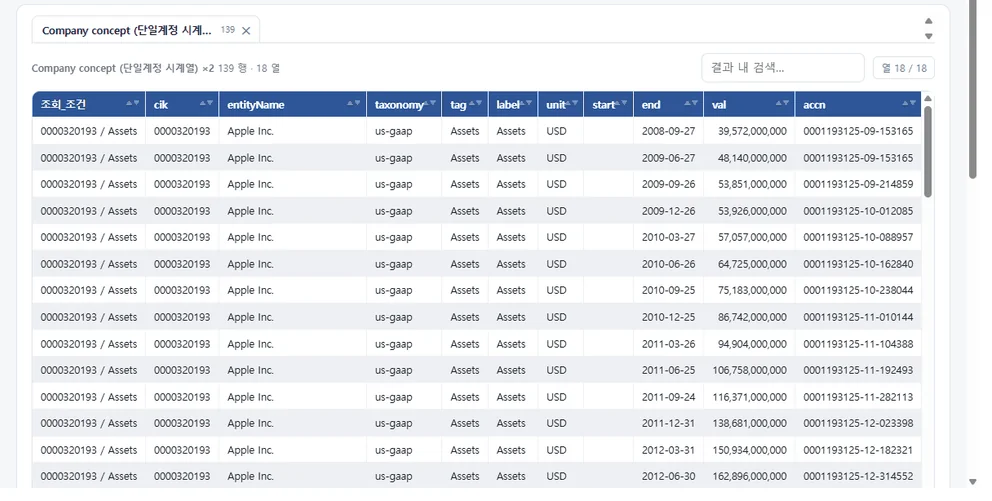Image resolution: width=992 pixels, height=501 pixels.
Task: Click the val column header label
Action: coord(719,105)
